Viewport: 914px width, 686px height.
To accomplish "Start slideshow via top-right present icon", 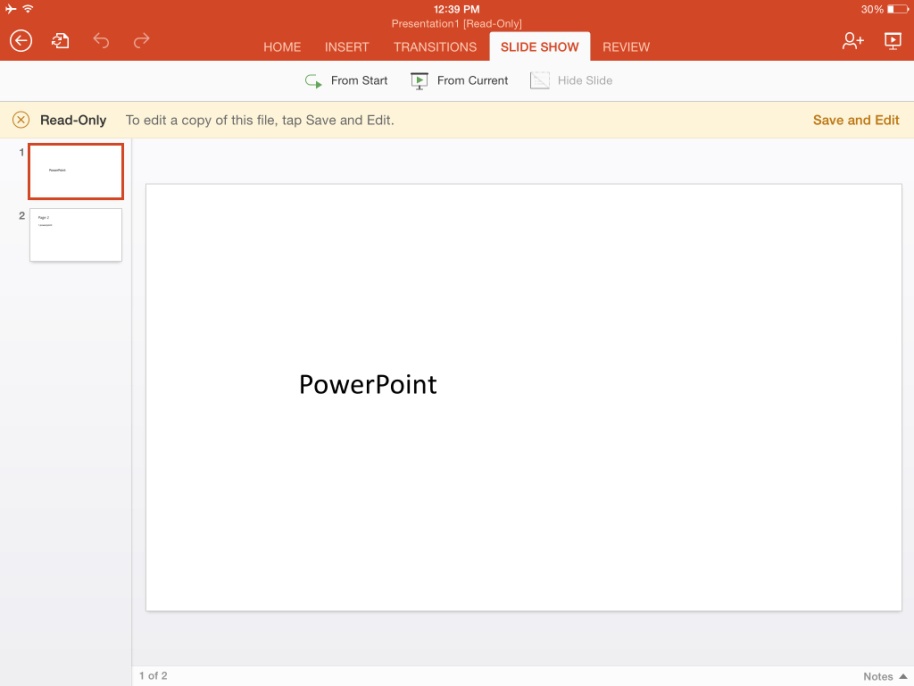I will [x=892, y=41].
